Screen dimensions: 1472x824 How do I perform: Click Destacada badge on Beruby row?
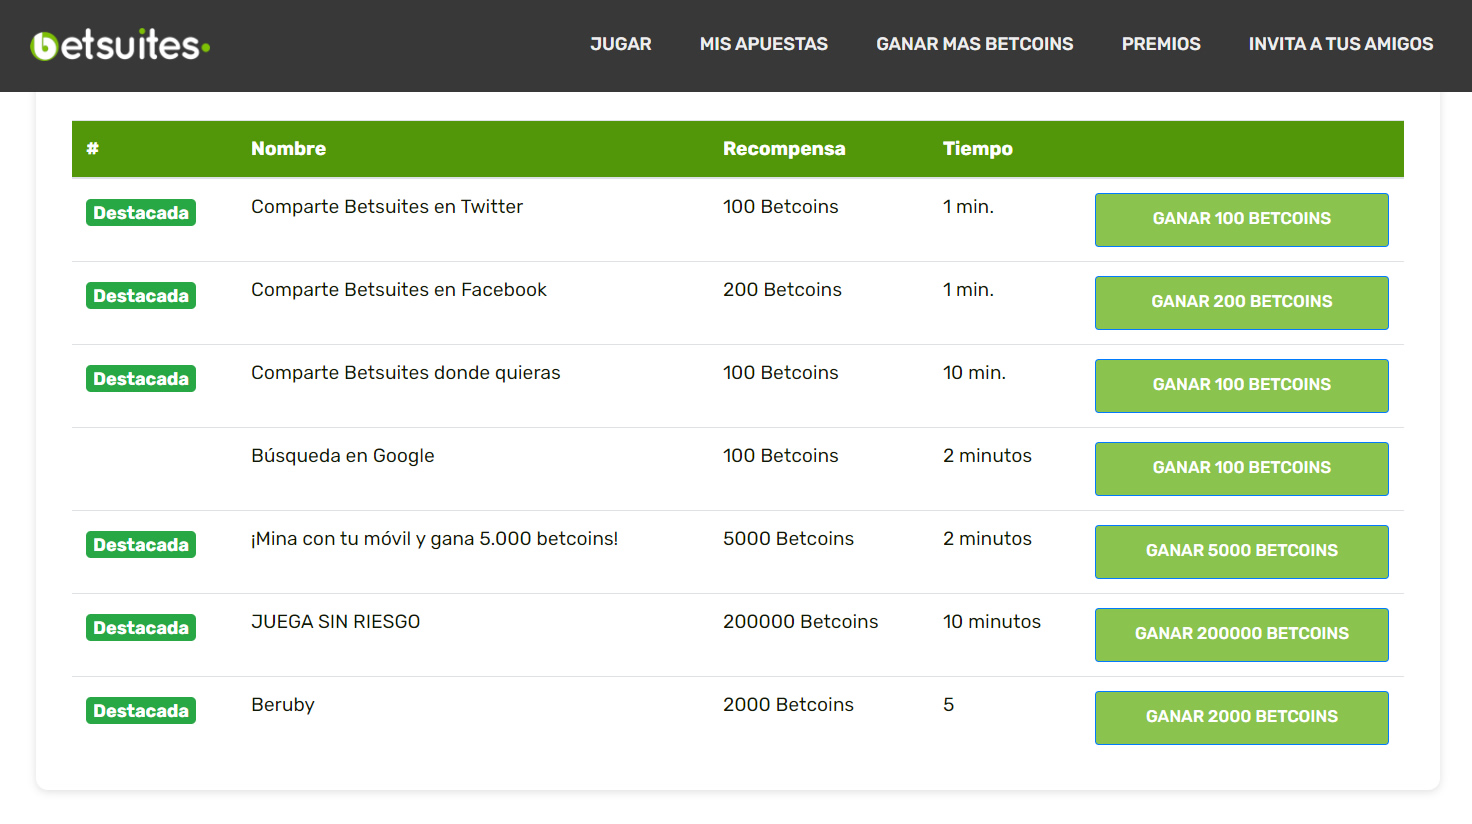(x=141, y=711)
